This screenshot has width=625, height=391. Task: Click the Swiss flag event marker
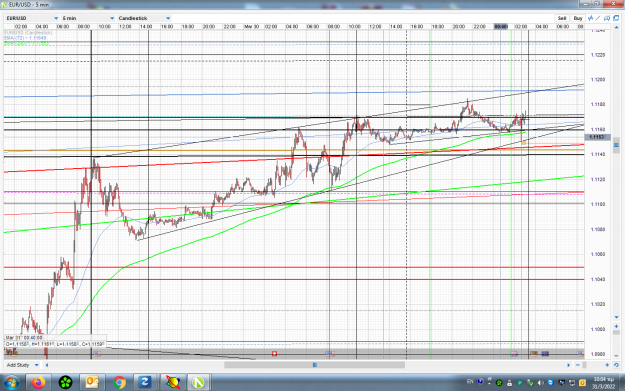274,354
